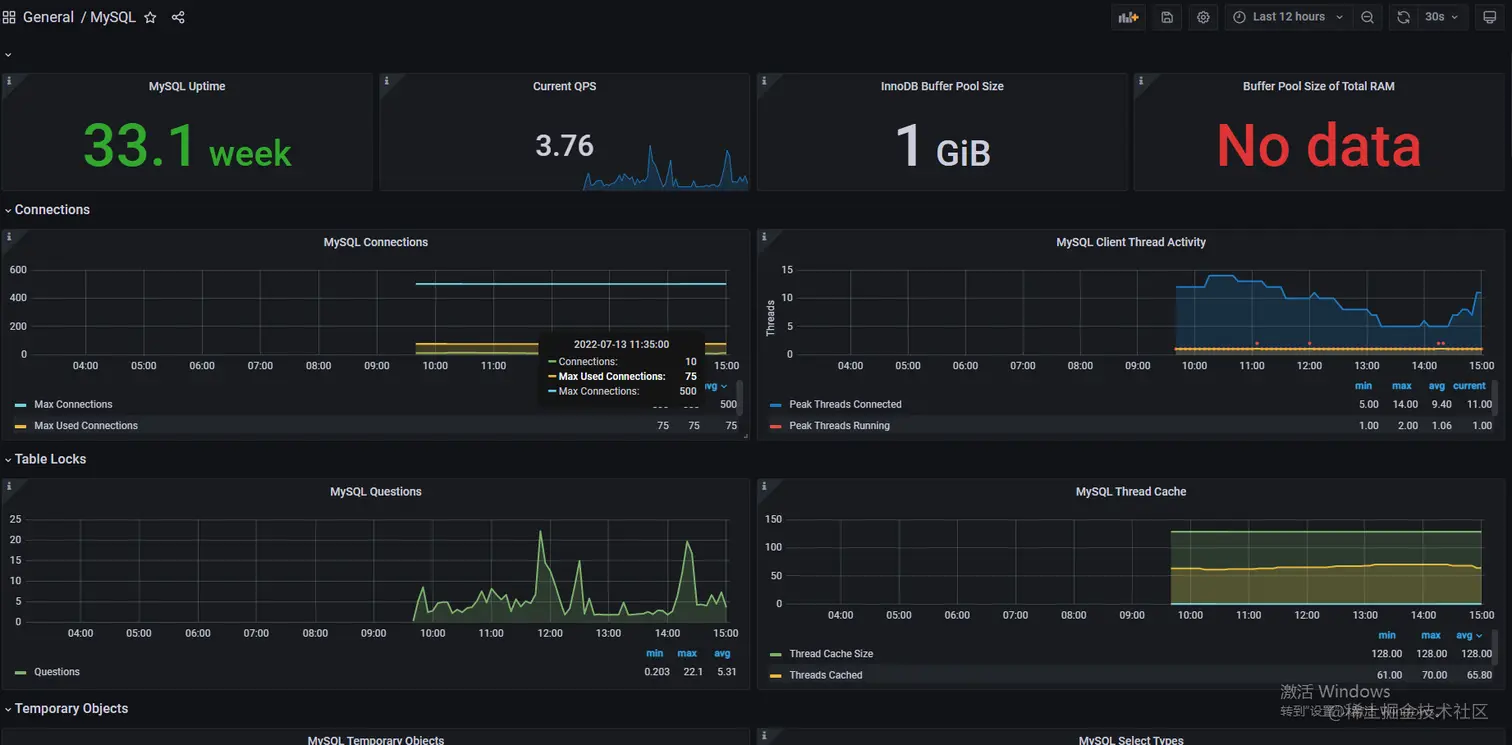1512x745 pixels.
Task: Open Current QPS panel title menu
Action: [564, 86]
